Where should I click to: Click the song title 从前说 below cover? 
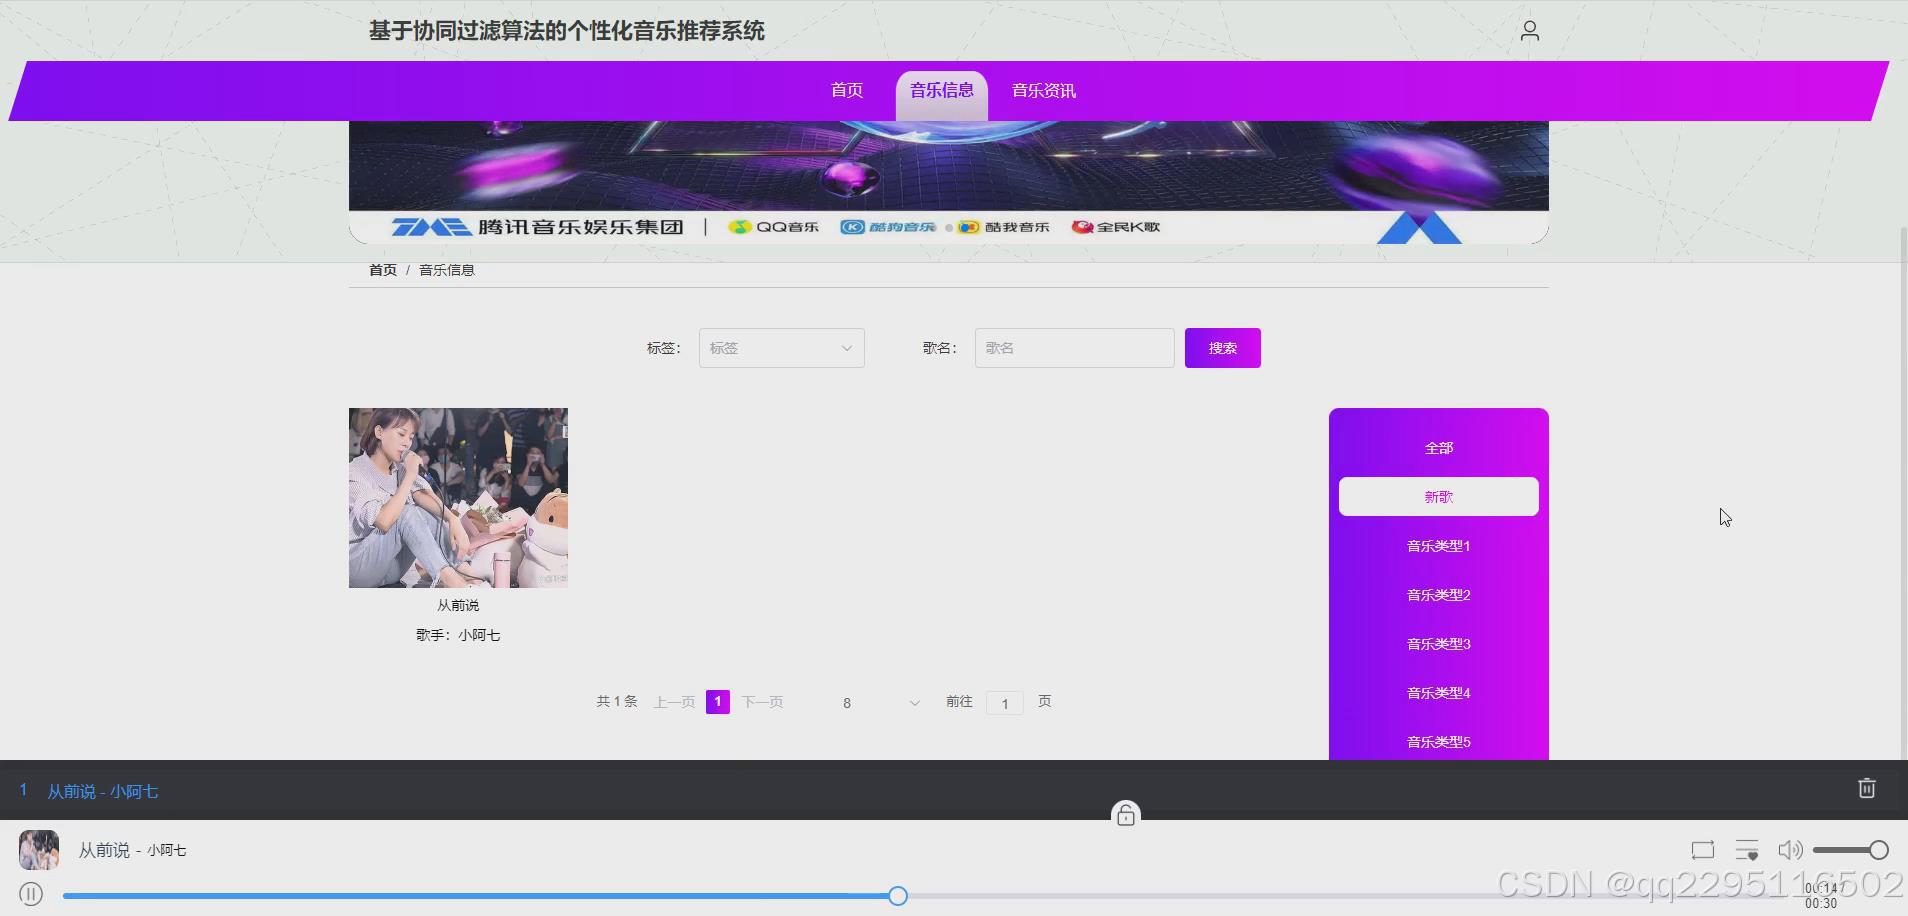pyautogui.click(x=458, y=605)
